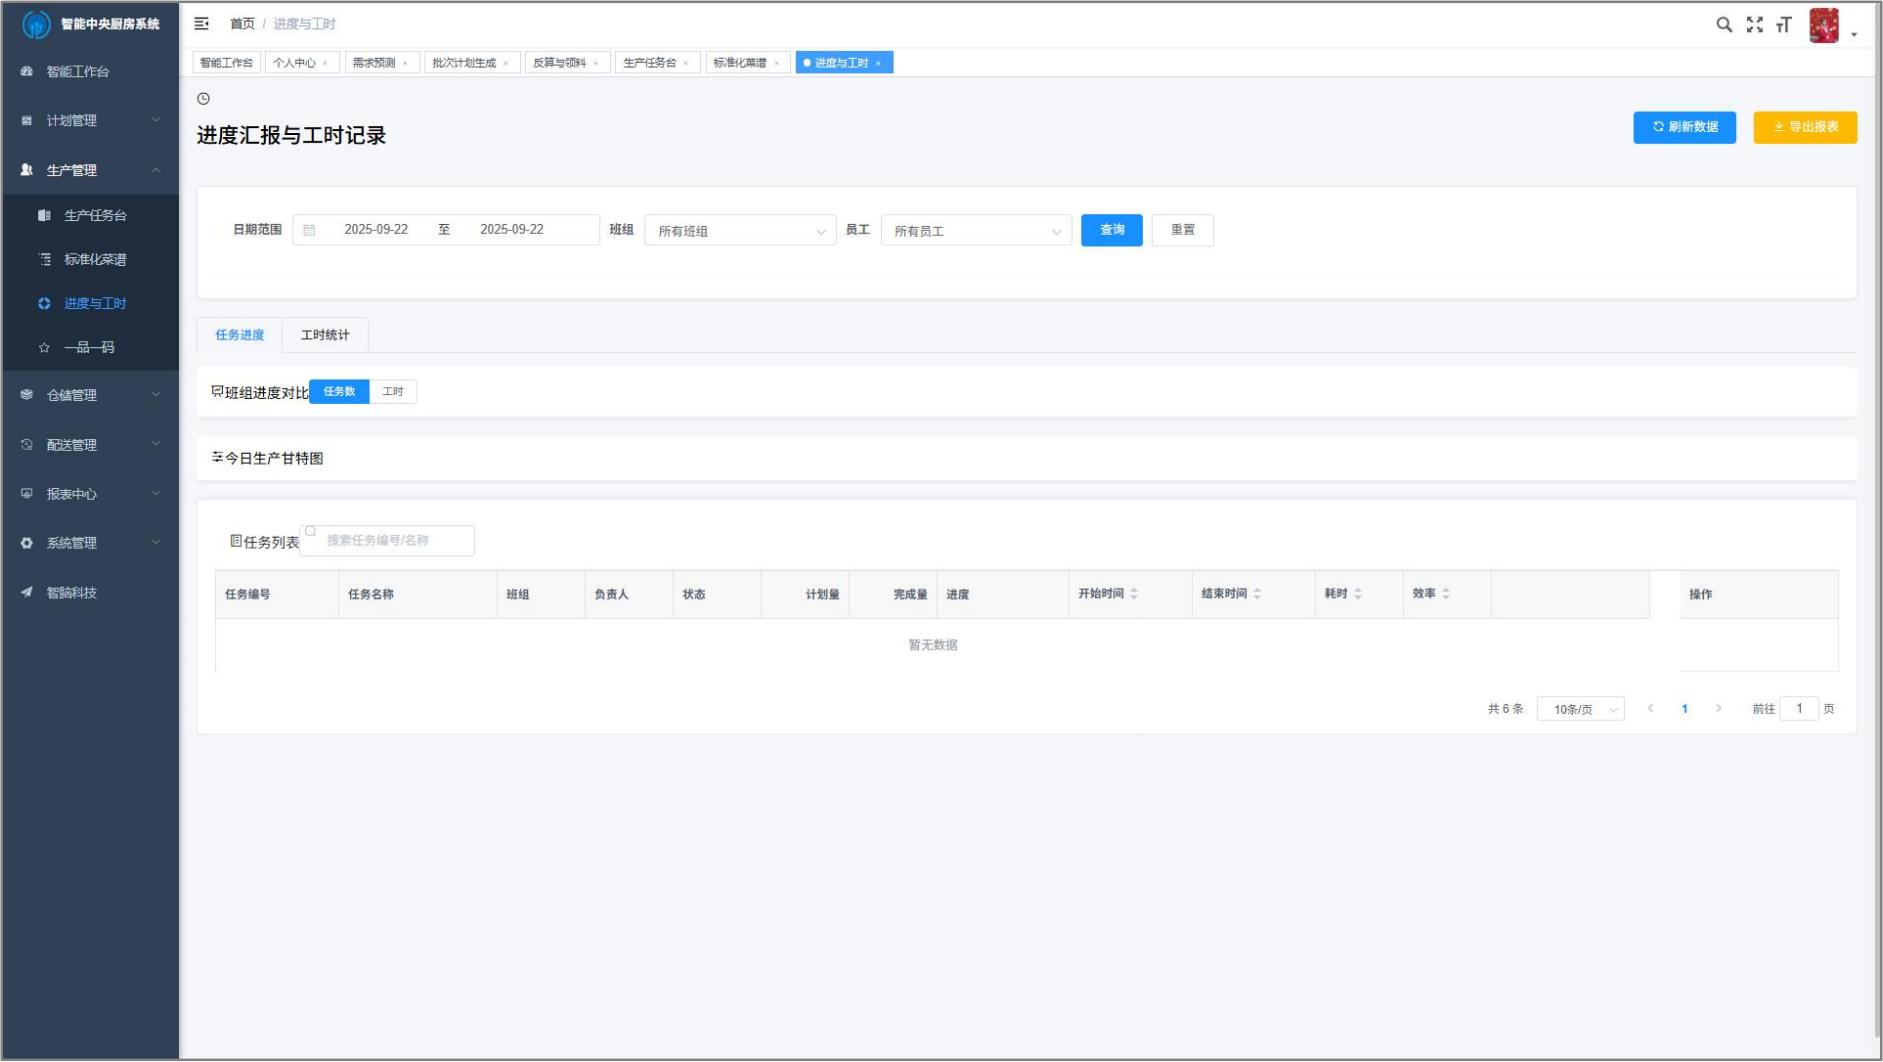Switch to the 工时统计 tab

coord(325,335)
